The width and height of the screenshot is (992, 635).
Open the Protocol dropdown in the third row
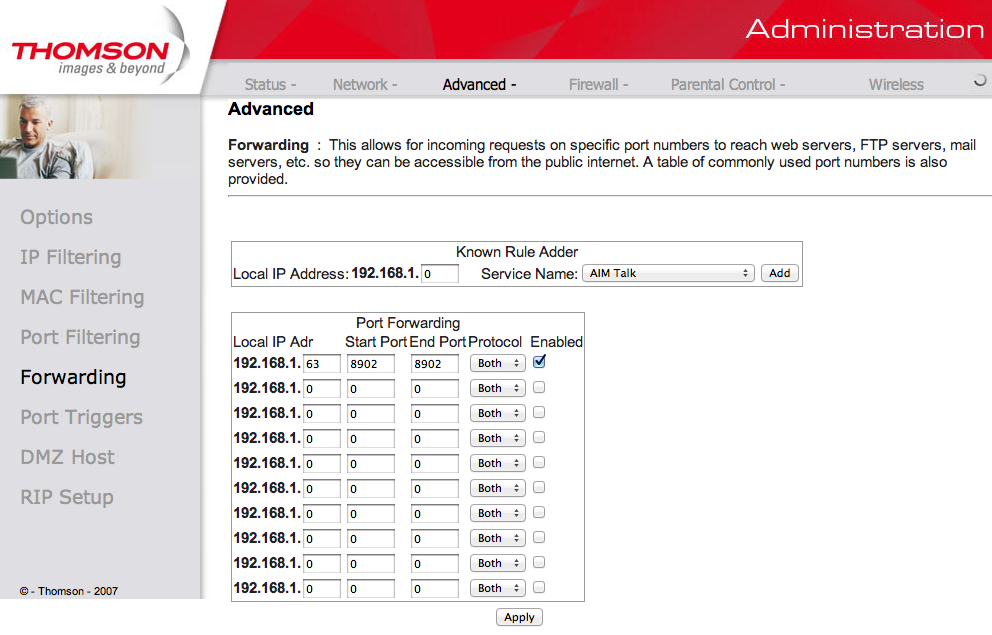pyautogui.click(x=498, y=413)
